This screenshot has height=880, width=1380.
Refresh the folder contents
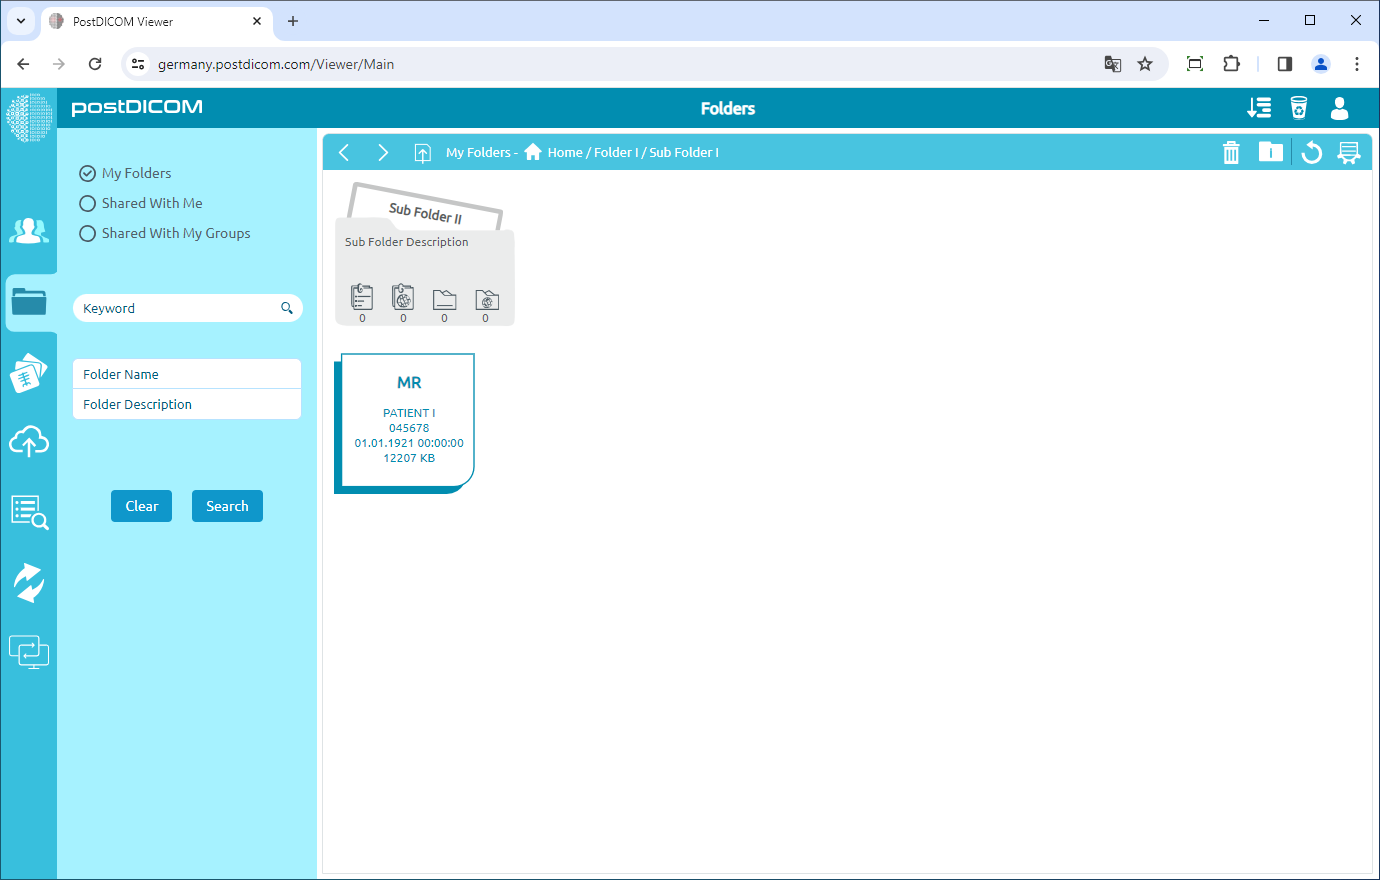(1311, 152)
